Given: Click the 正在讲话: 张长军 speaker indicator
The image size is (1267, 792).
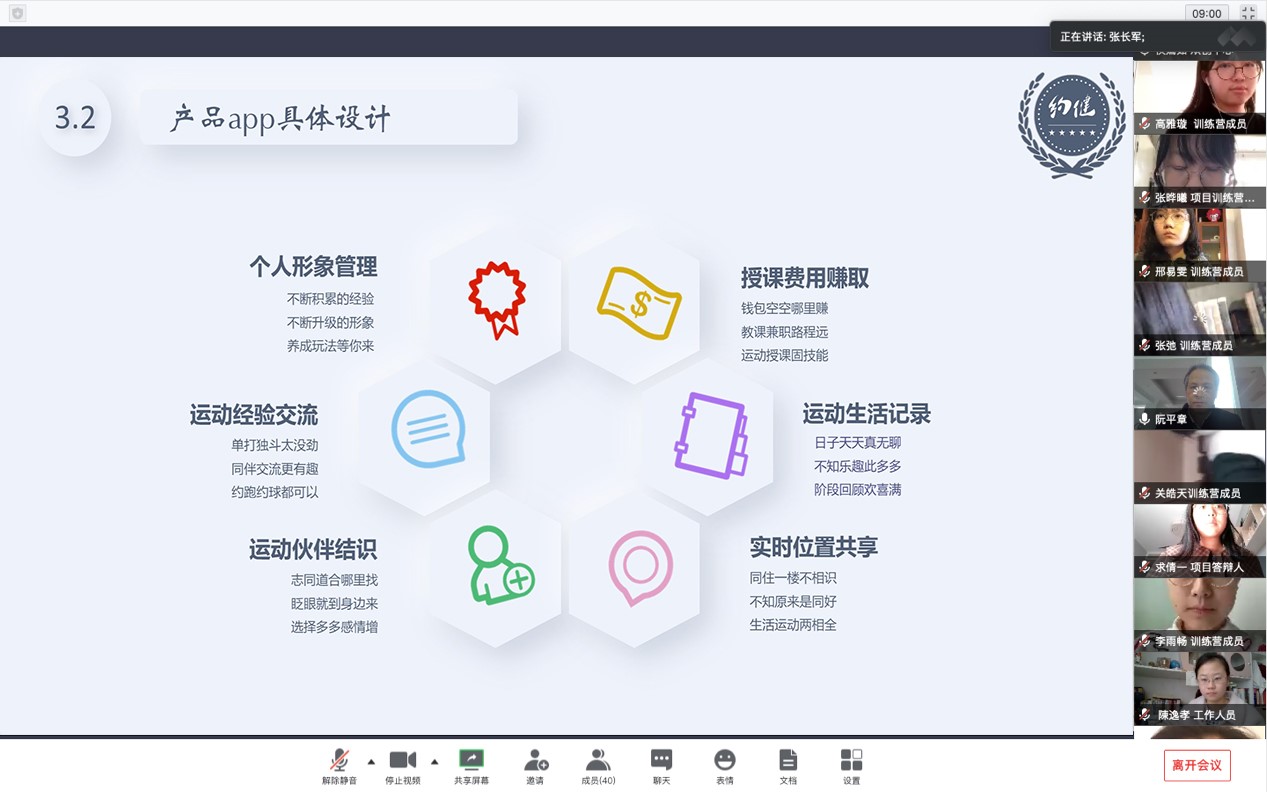Looking at the screenshot, I should pyautogui.click(x=1103, y=37).
